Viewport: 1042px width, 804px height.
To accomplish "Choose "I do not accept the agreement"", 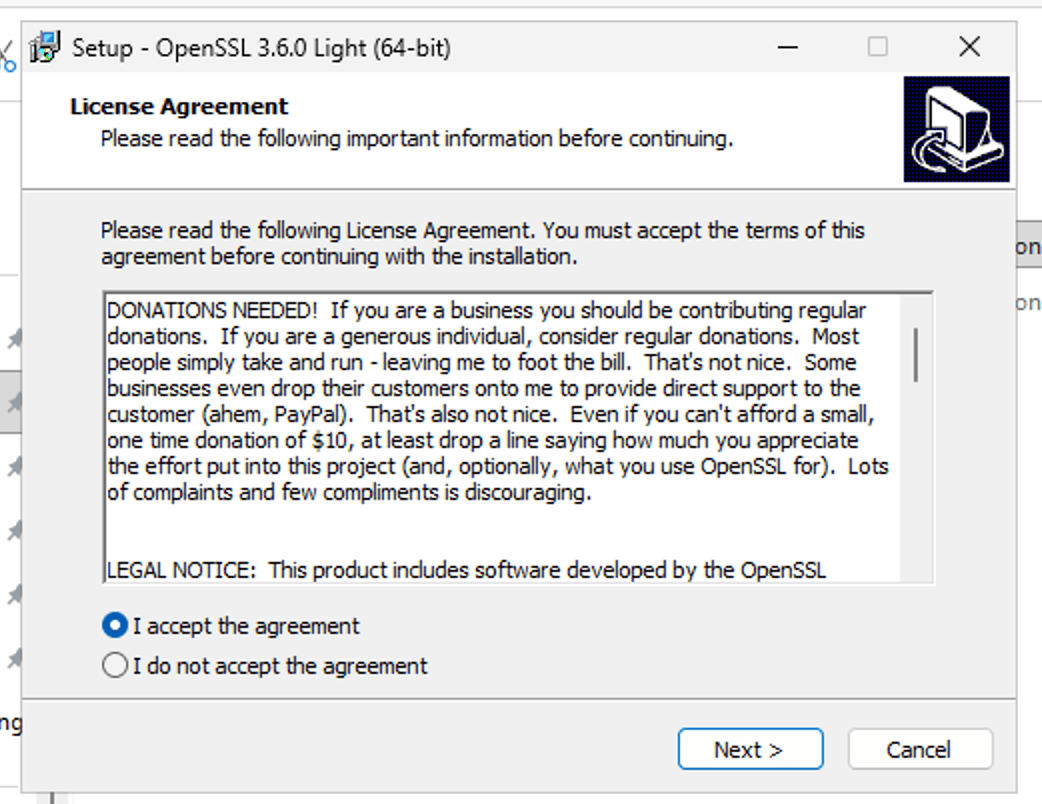I will pos(115,666).
